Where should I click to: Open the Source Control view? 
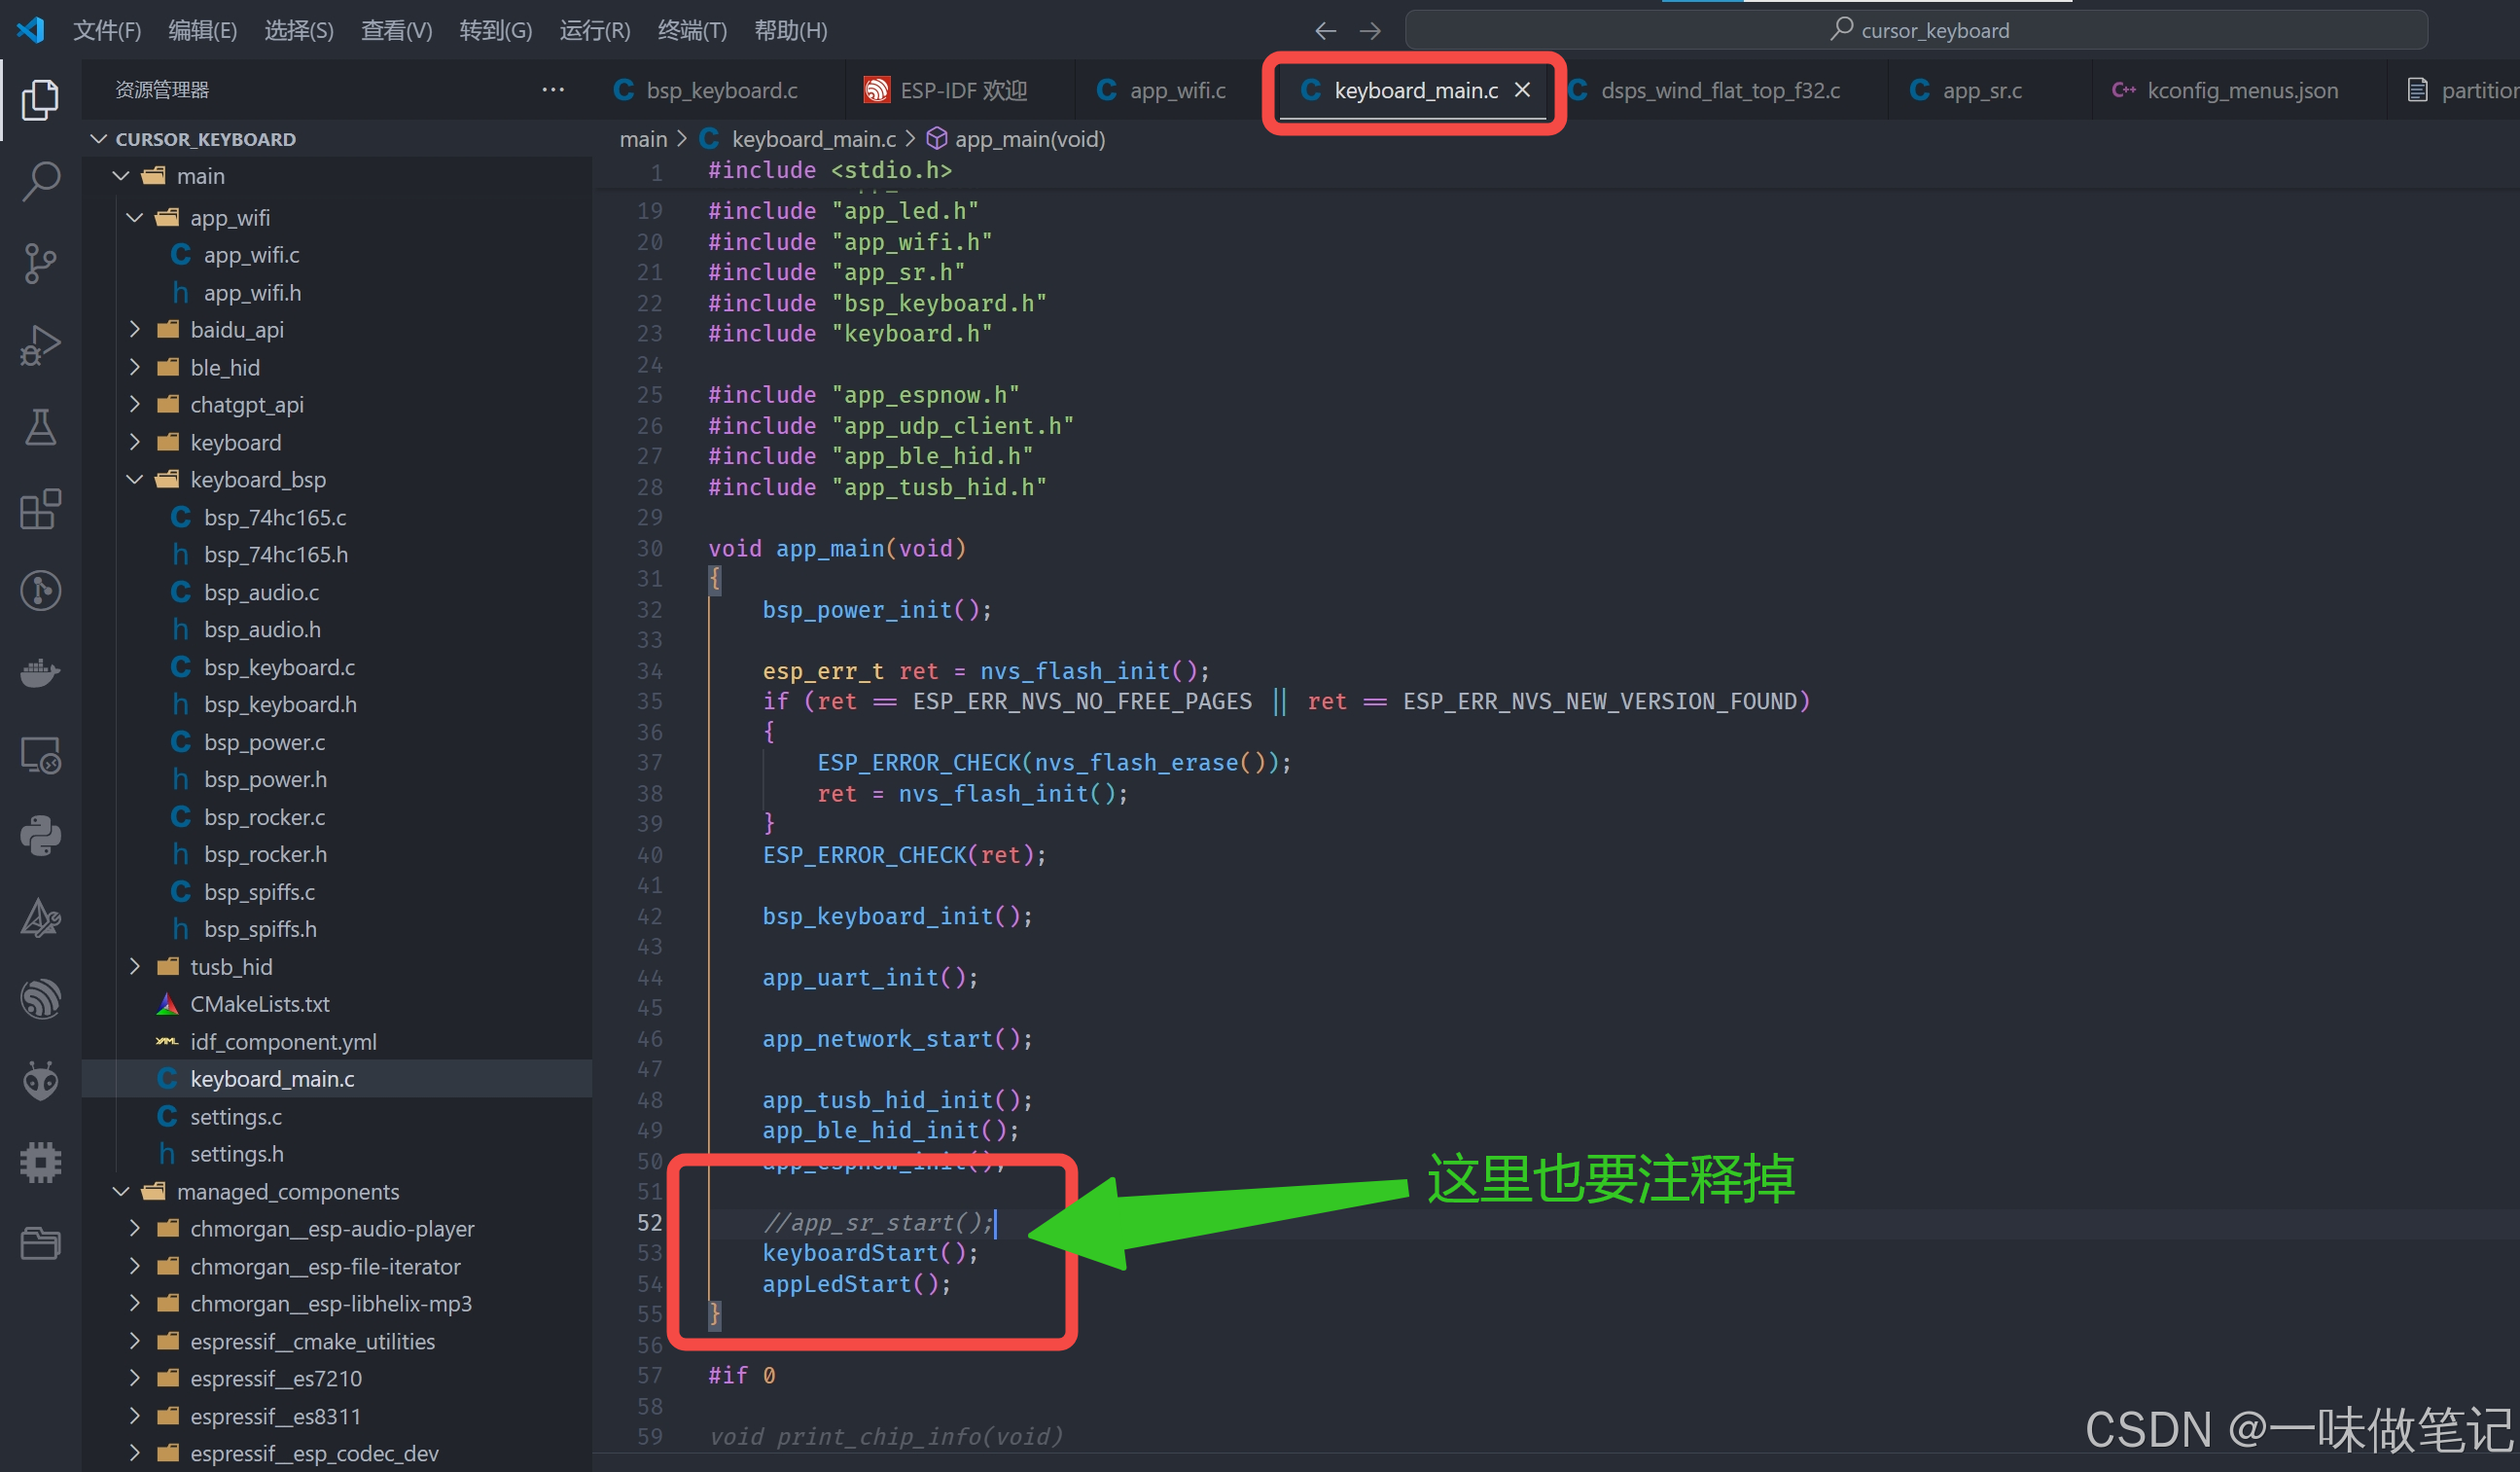pos(40,263)
